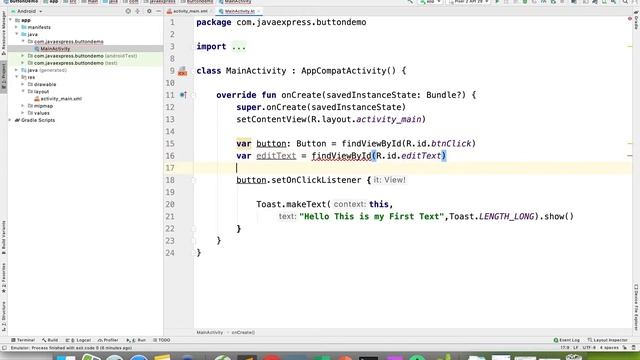
Task: Change the UTF-8 file encoding
Action: click(589, 348)
